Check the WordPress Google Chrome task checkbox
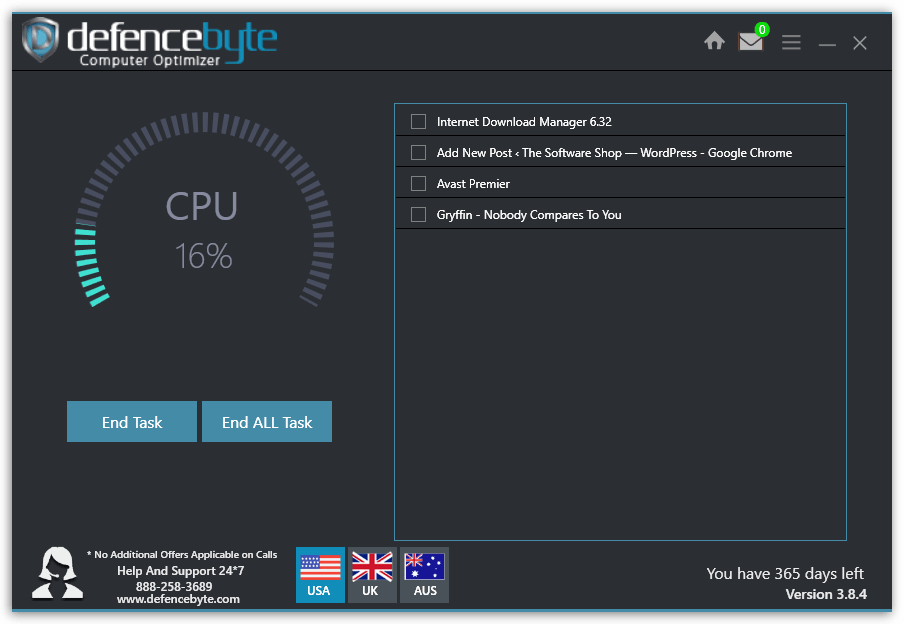Image resolution: width=904 pixels, height=624 pixels. click(x=417, y=152)
